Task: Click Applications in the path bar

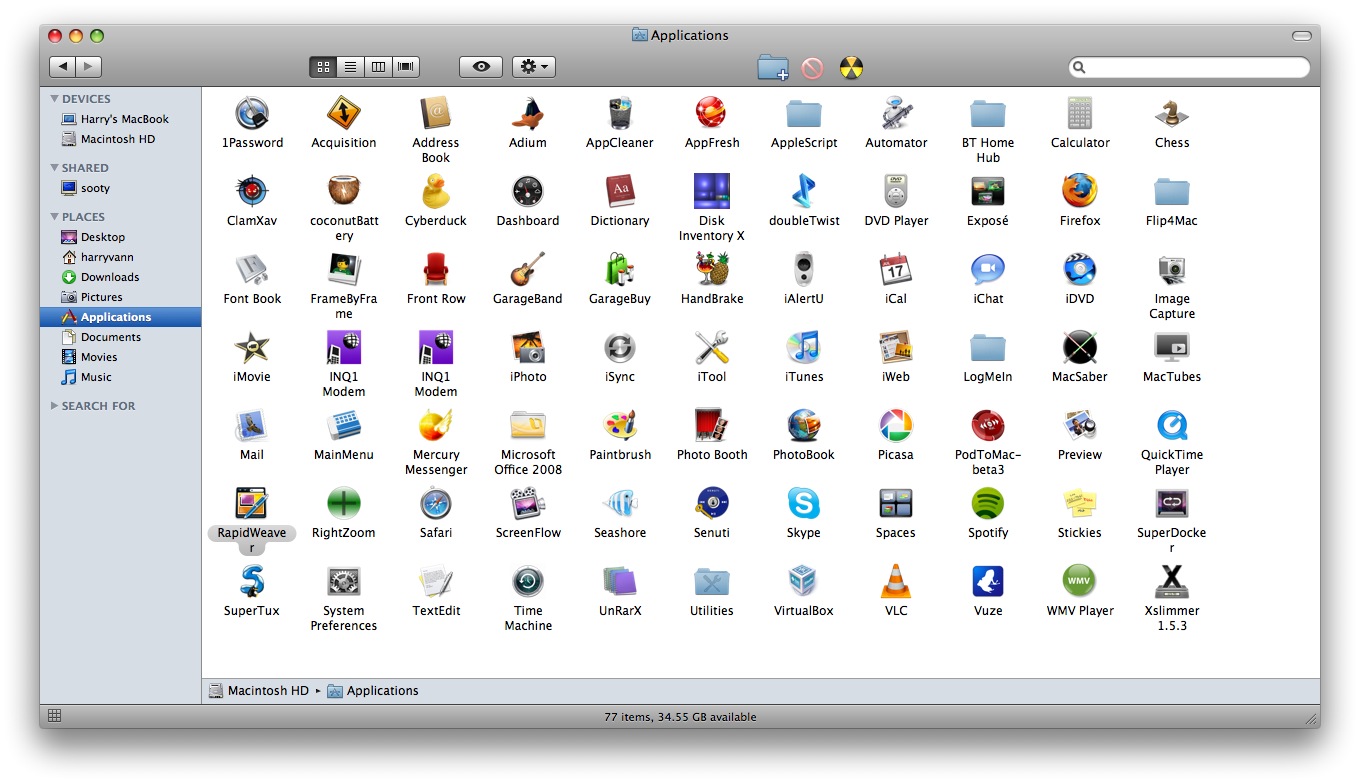Action: pos(373,691)
